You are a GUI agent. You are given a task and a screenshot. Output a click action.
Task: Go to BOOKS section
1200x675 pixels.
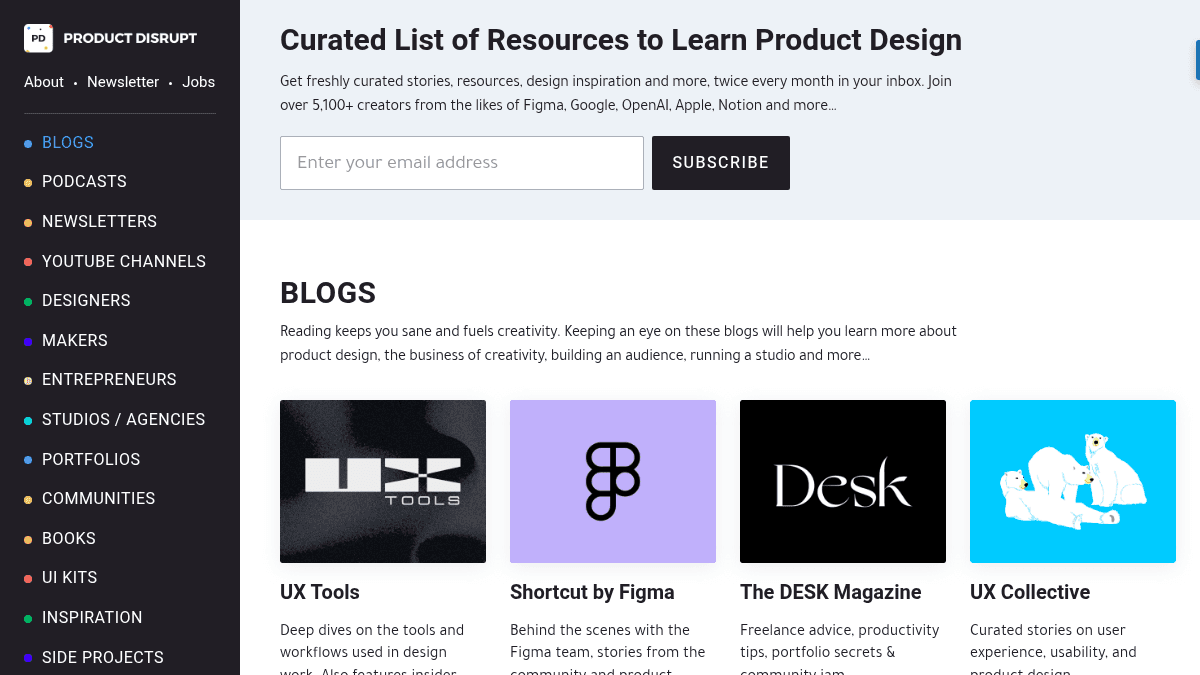[69, 539]
